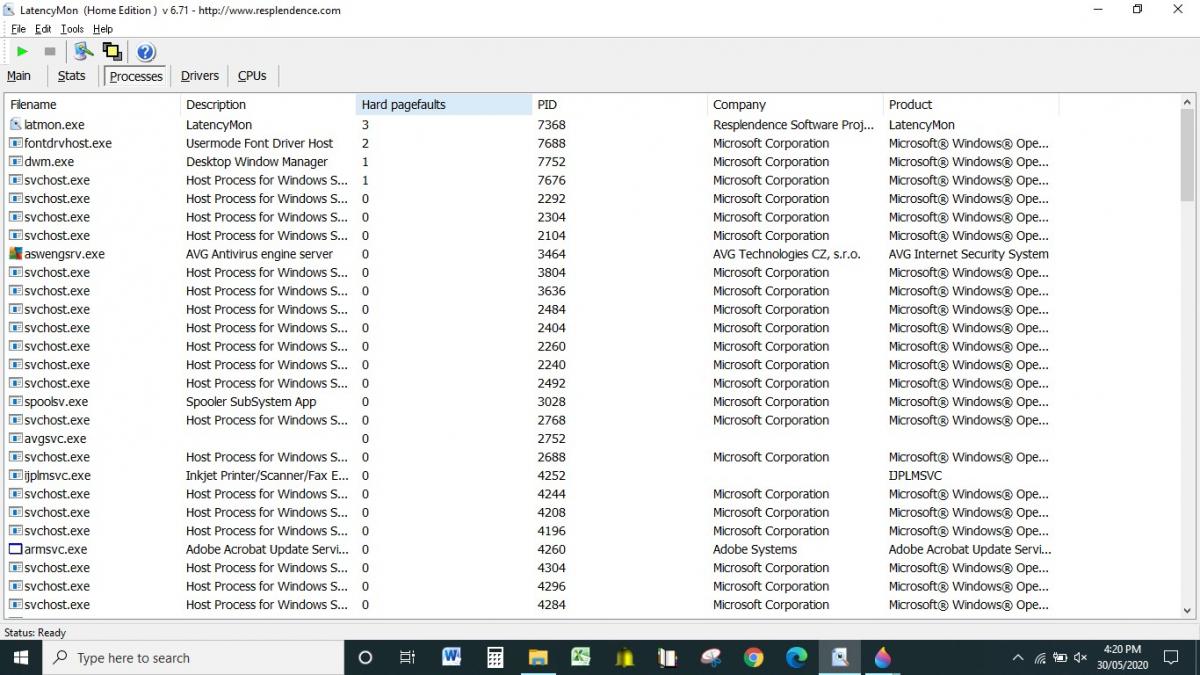Click the icon beside avgsvc.exe

coord(15,439)
